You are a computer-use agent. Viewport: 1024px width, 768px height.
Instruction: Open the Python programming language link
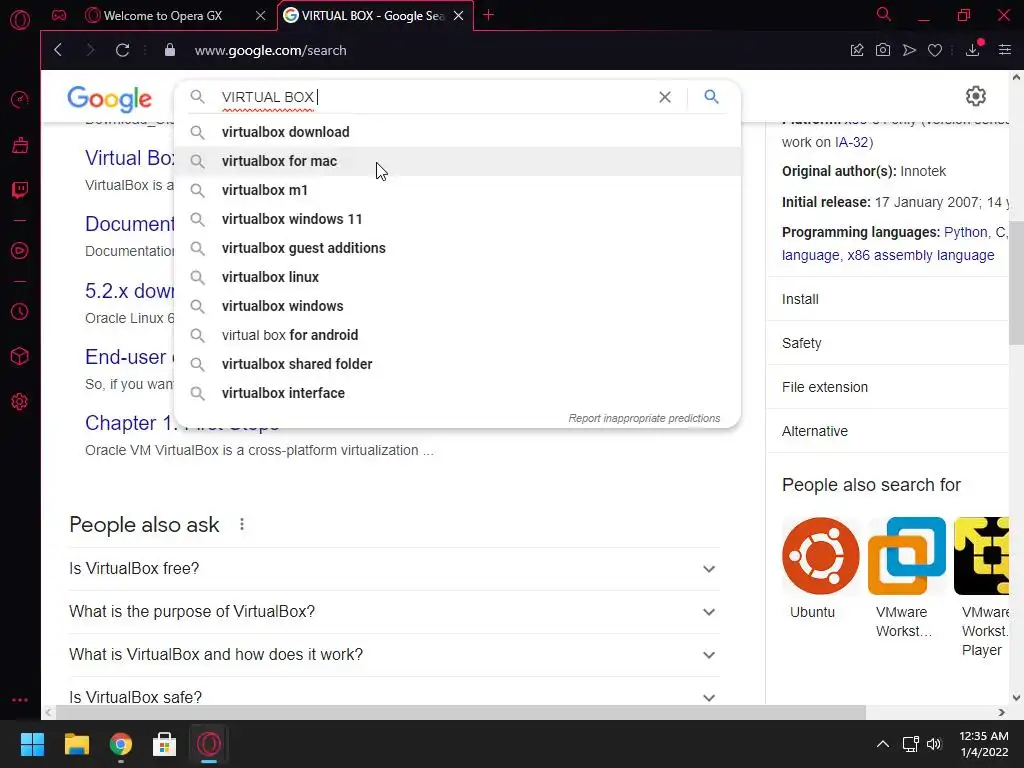pyautogui.click(x=966, y=232)
